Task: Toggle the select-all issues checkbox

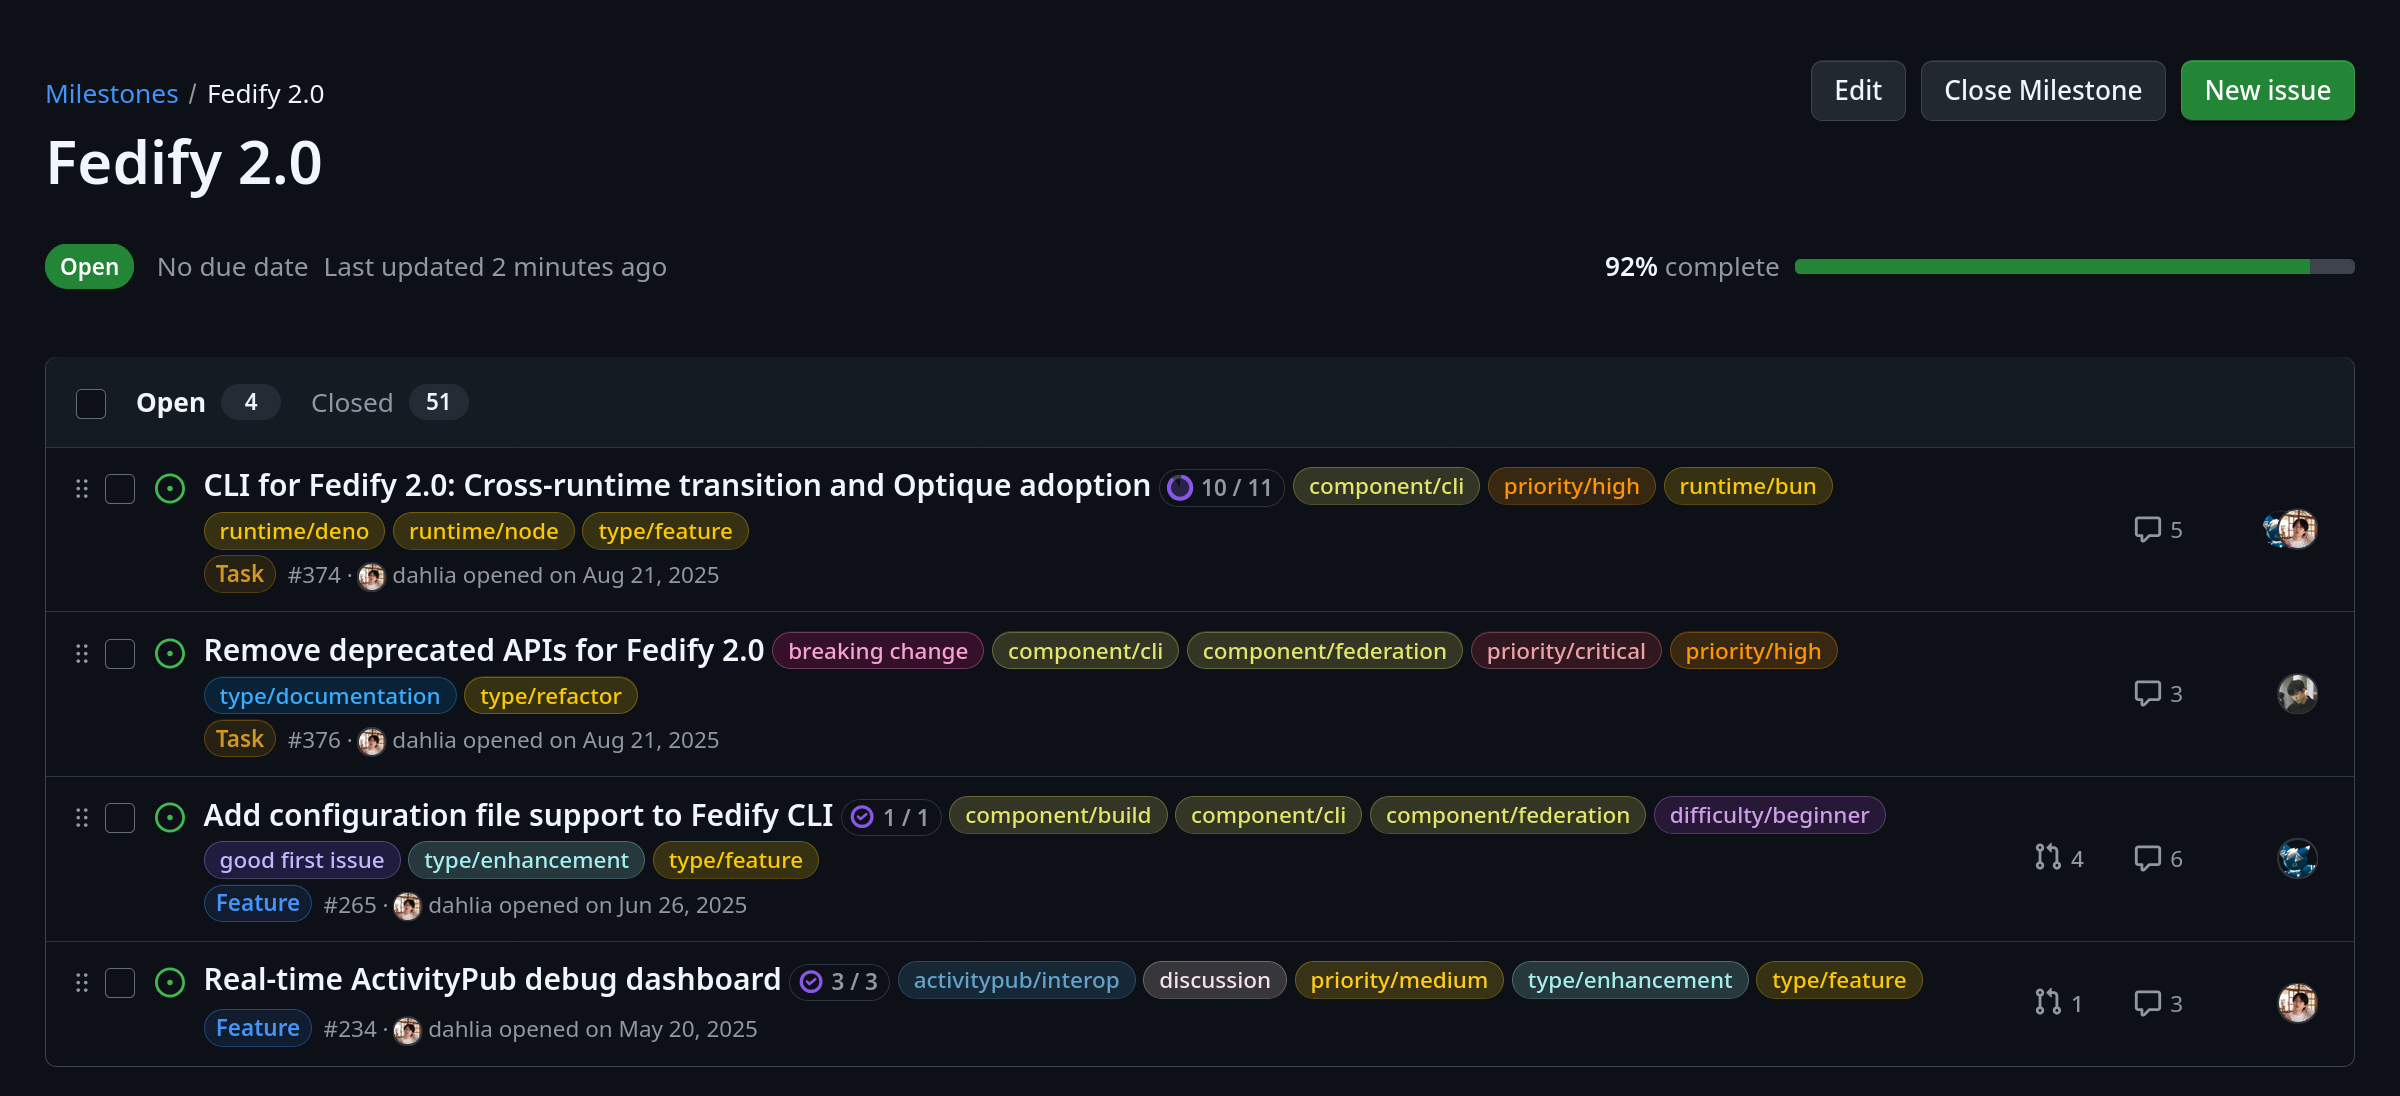Action: point(91,404)
